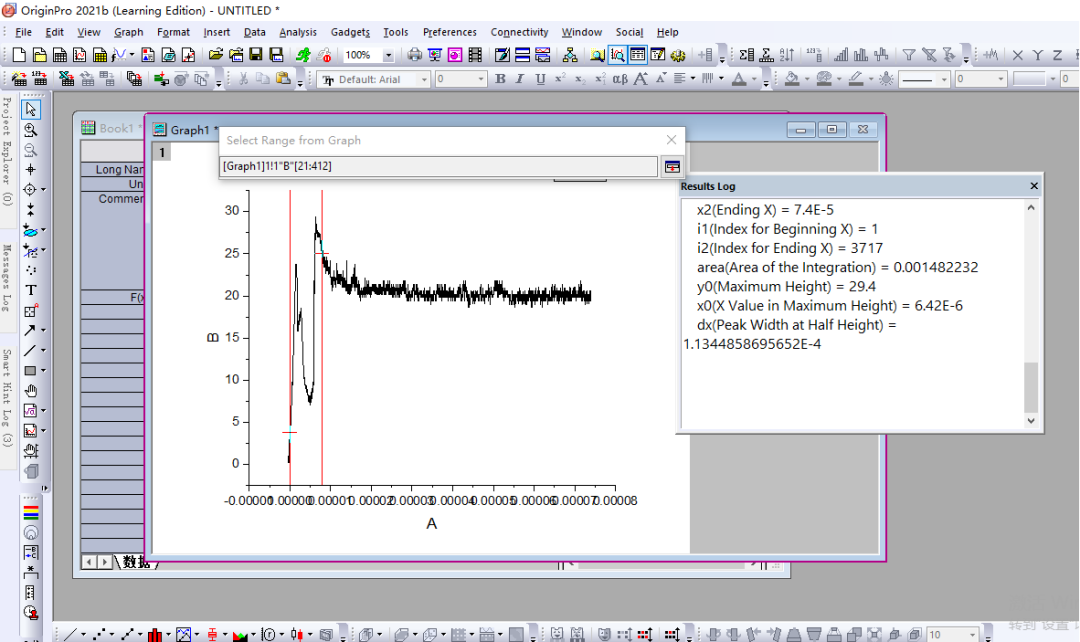Click the font color A swatch button
This screenshot has height=642, width=1080.
[x=738, y=79]
